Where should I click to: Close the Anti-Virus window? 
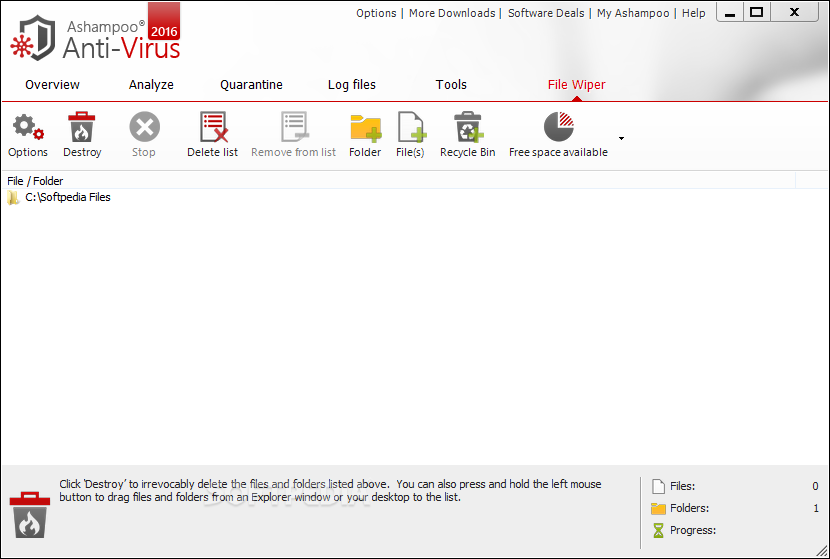(x=794, y=12)
